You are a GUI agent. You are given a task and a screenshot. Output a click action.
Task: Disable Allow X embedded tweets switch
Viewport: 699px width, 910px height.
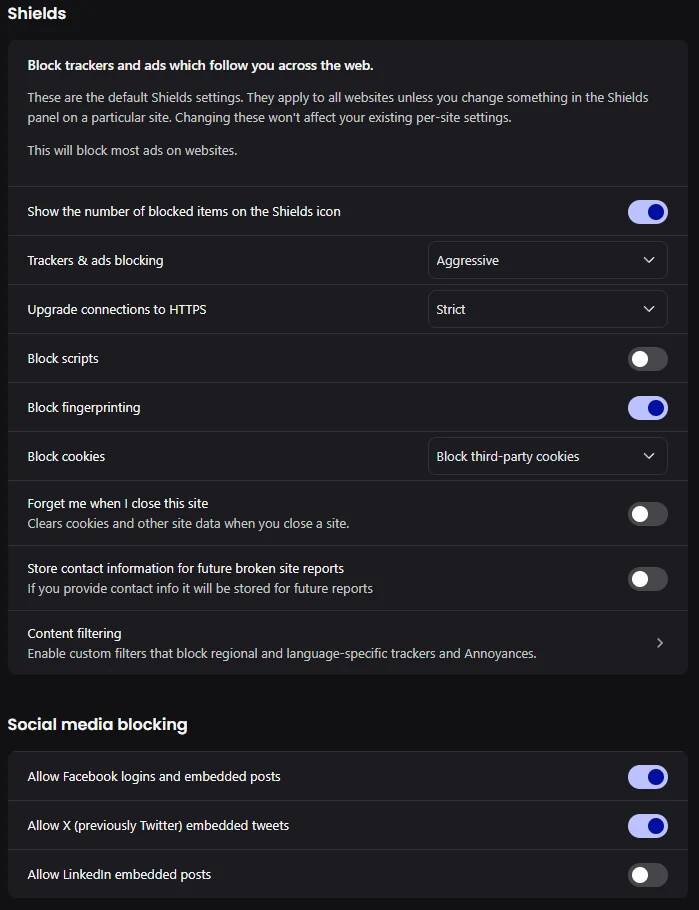647,826
